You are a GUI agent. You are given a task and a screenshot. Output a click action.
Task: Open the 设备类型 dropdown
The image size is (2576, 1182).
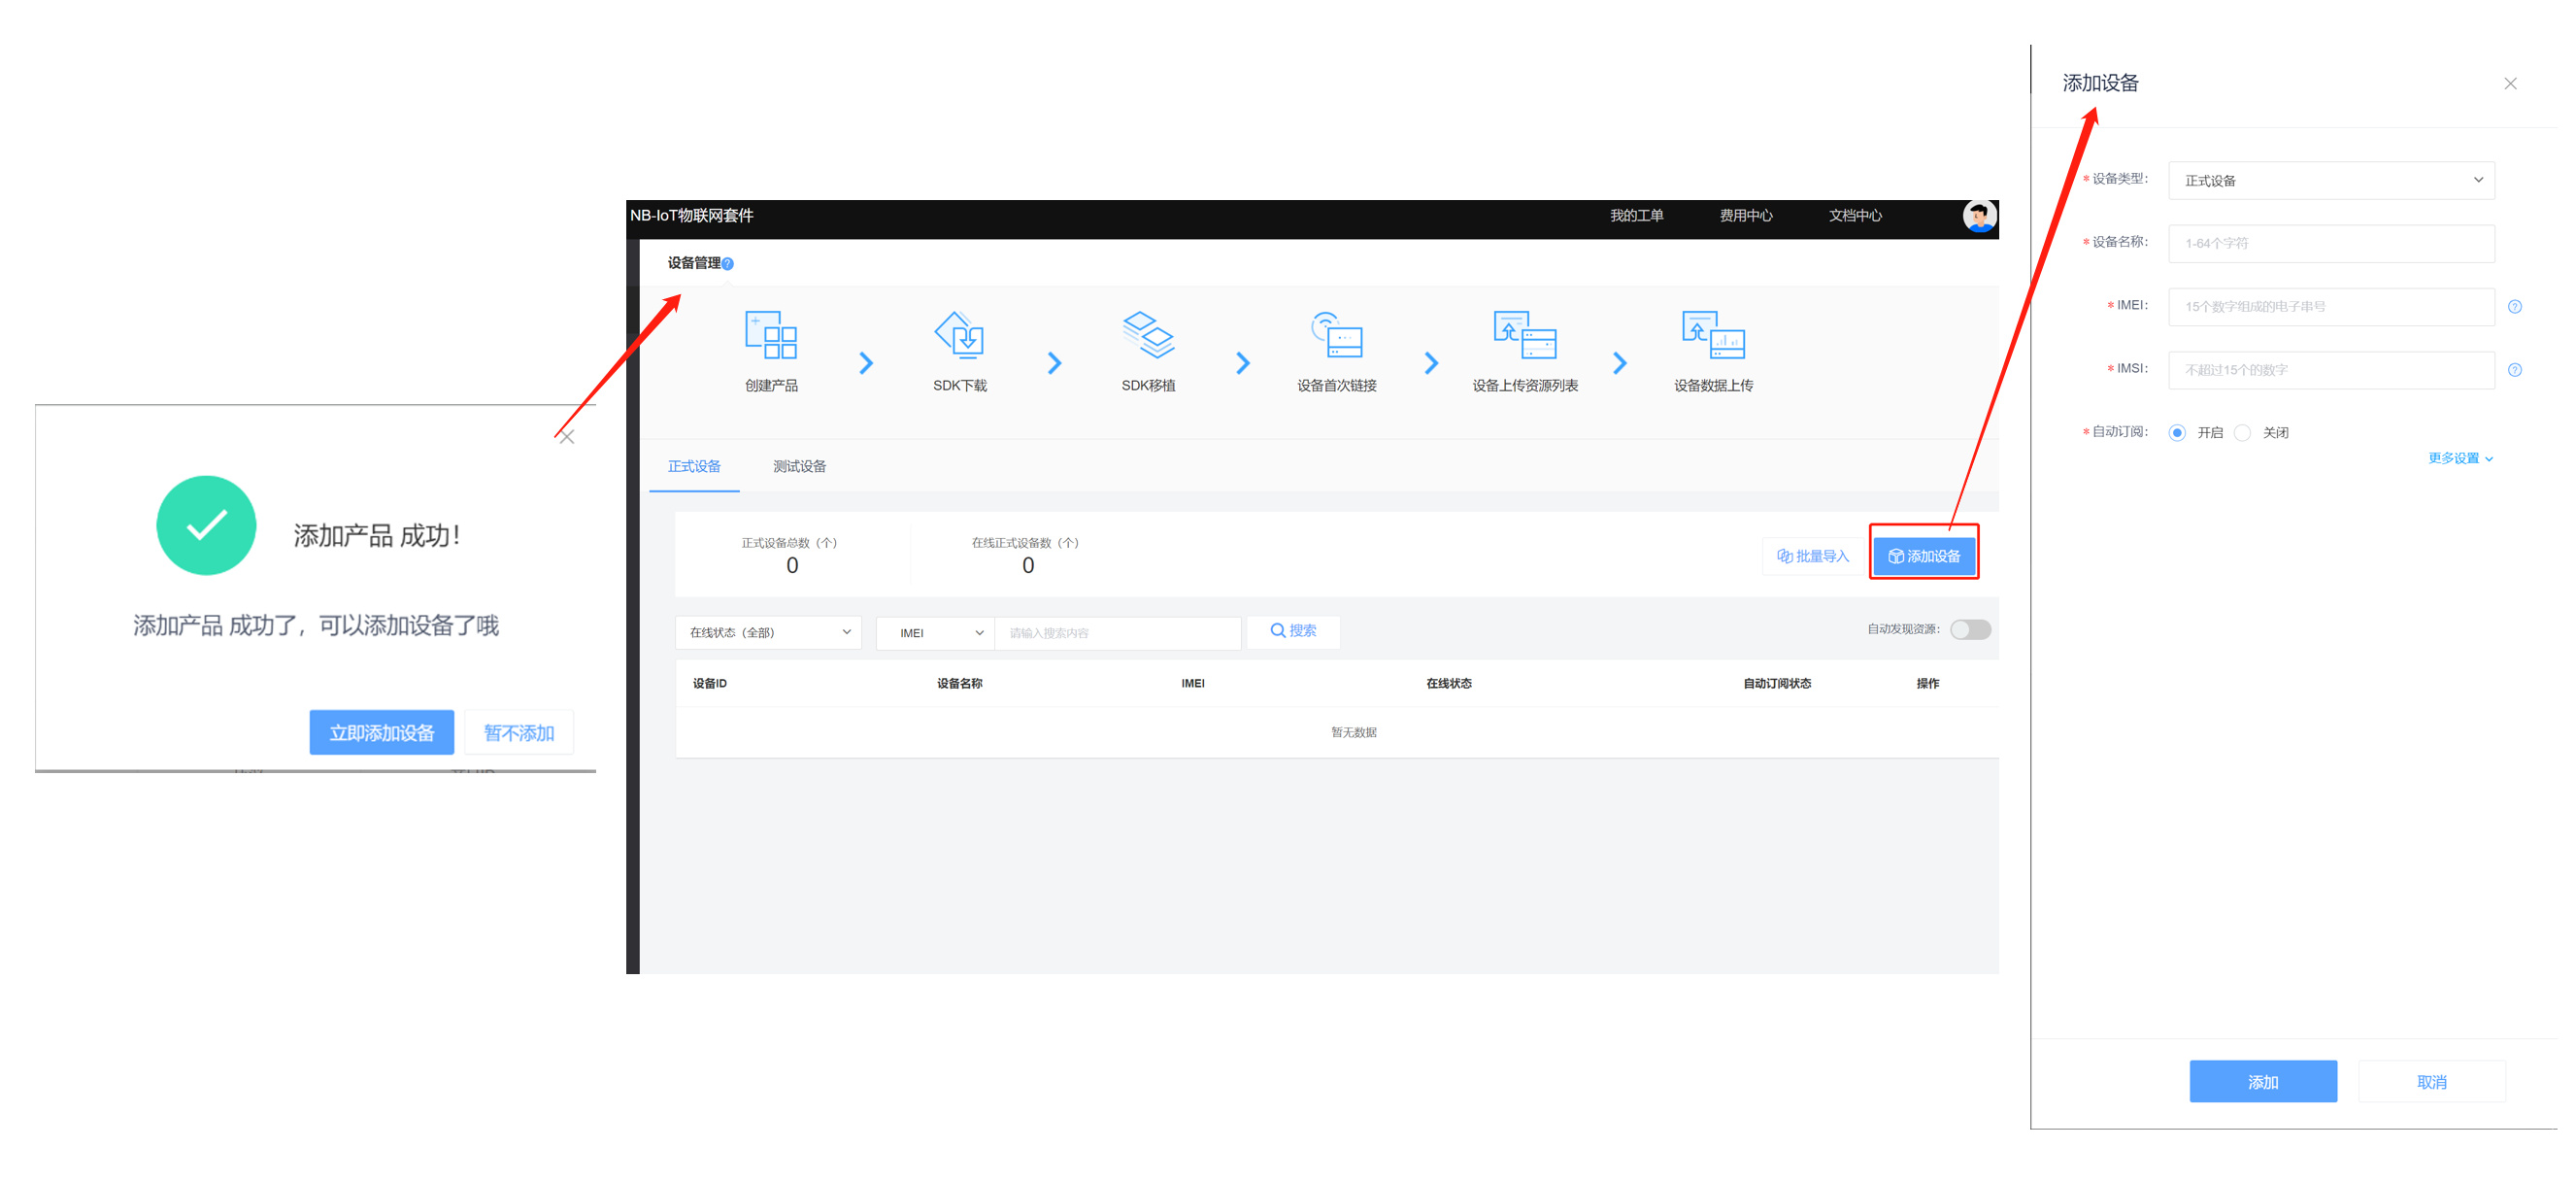[x=2330, y=181]
